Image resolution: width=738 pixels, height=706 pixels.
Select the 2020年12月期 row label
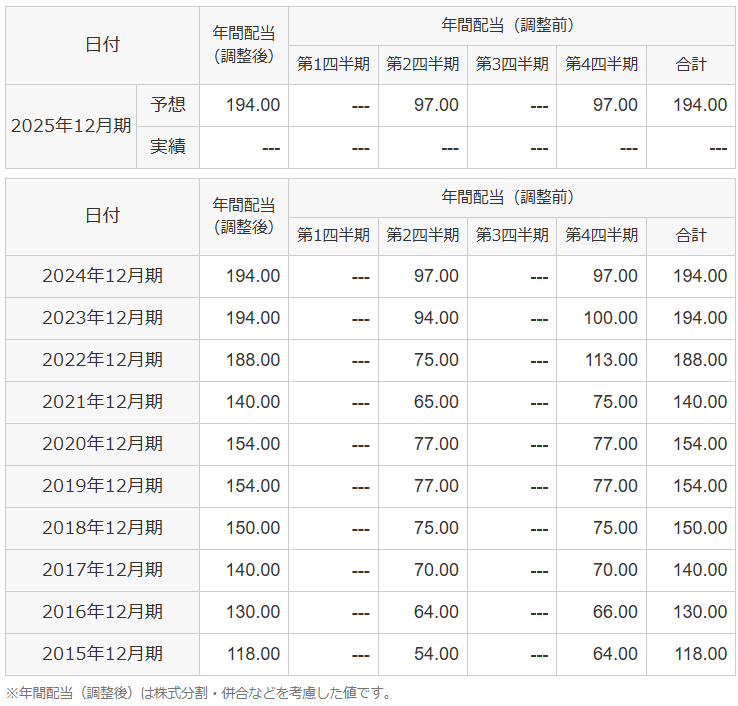tap(102, 444)
